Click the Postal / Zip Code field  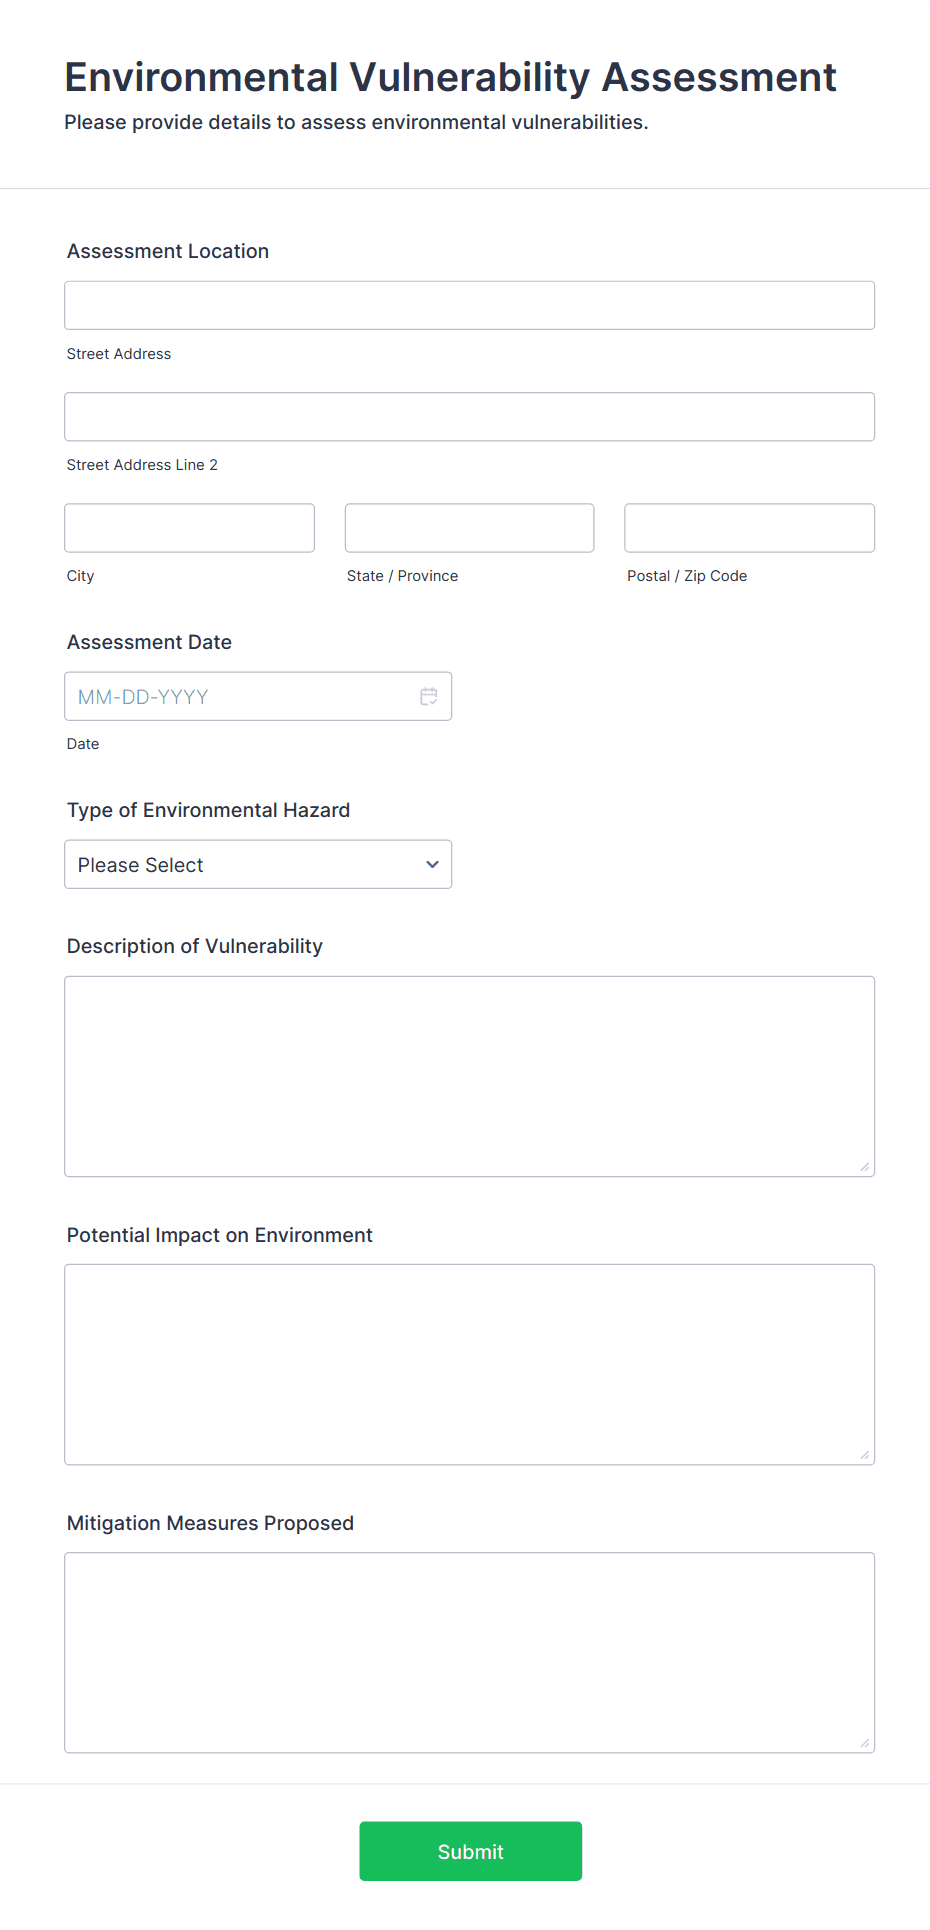749,528
